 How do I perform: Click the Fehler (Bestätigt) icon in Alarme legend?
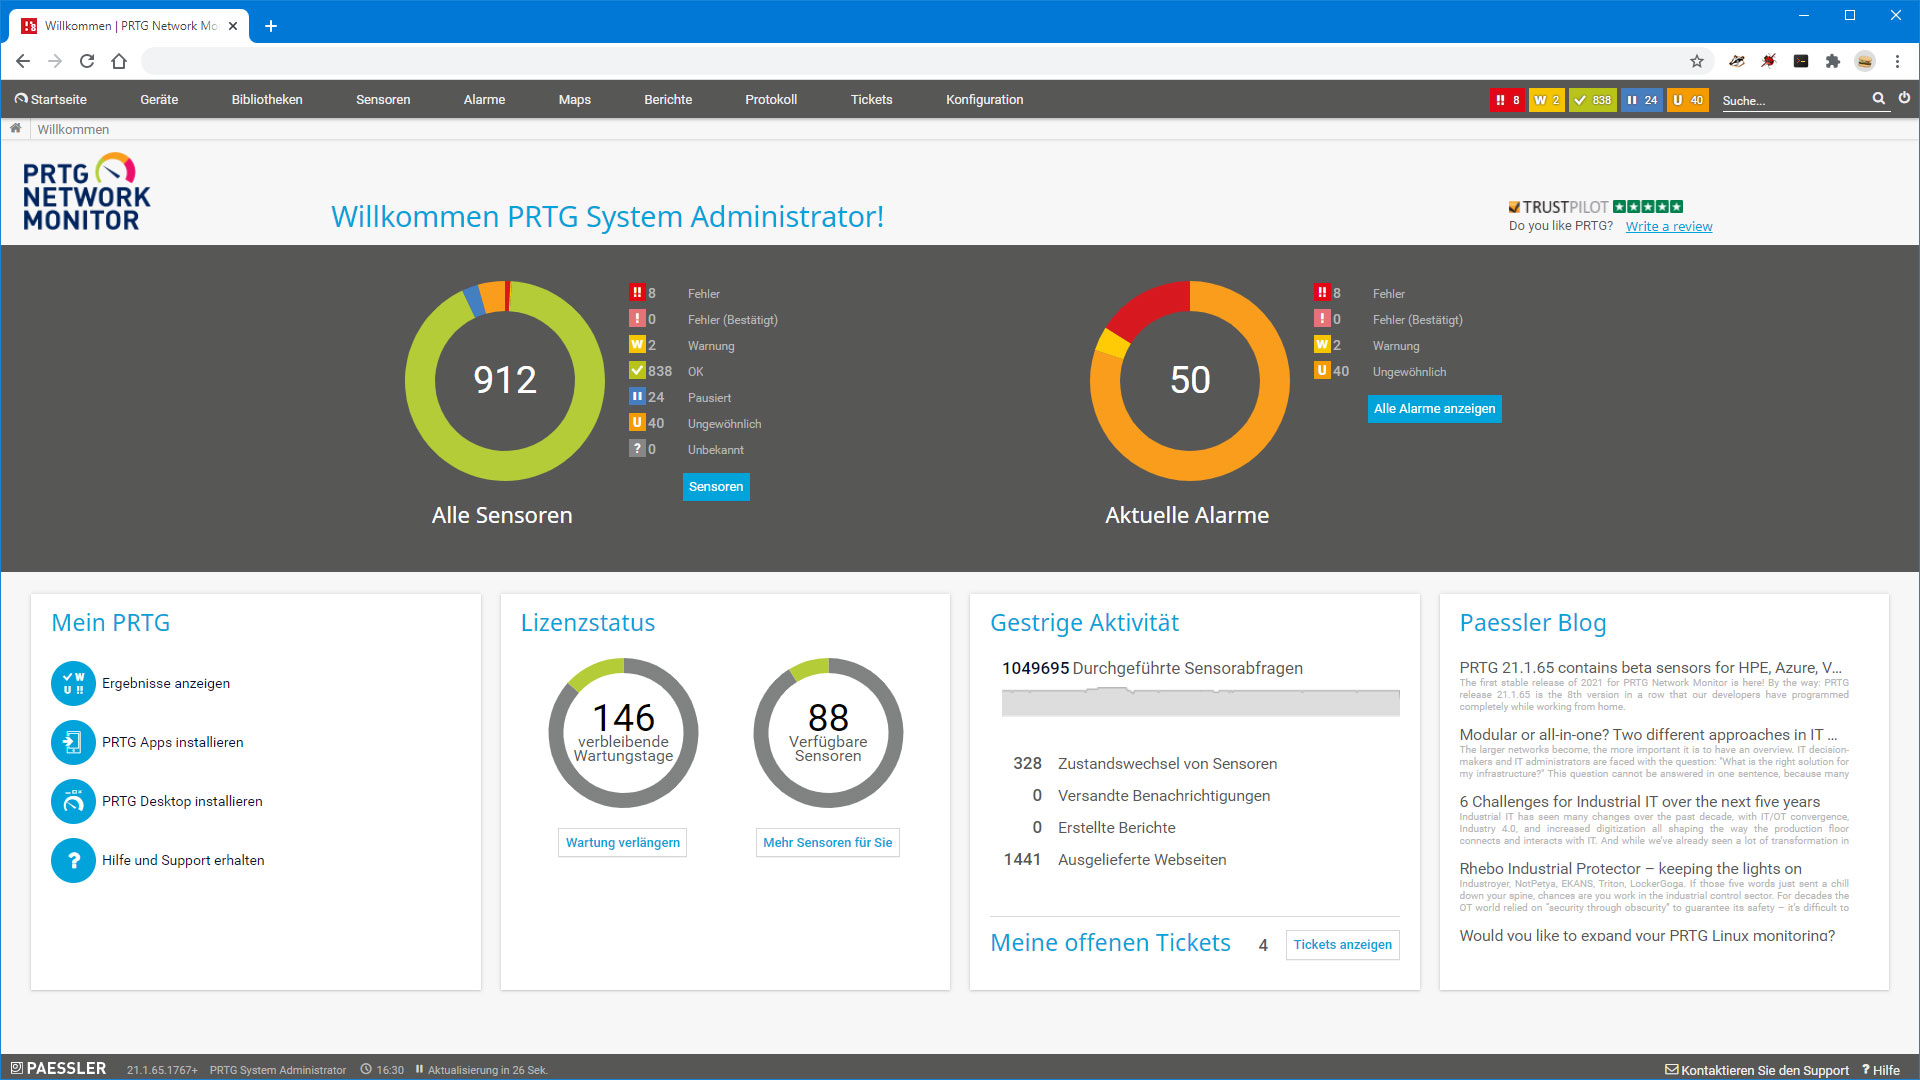click(1322, 319)
